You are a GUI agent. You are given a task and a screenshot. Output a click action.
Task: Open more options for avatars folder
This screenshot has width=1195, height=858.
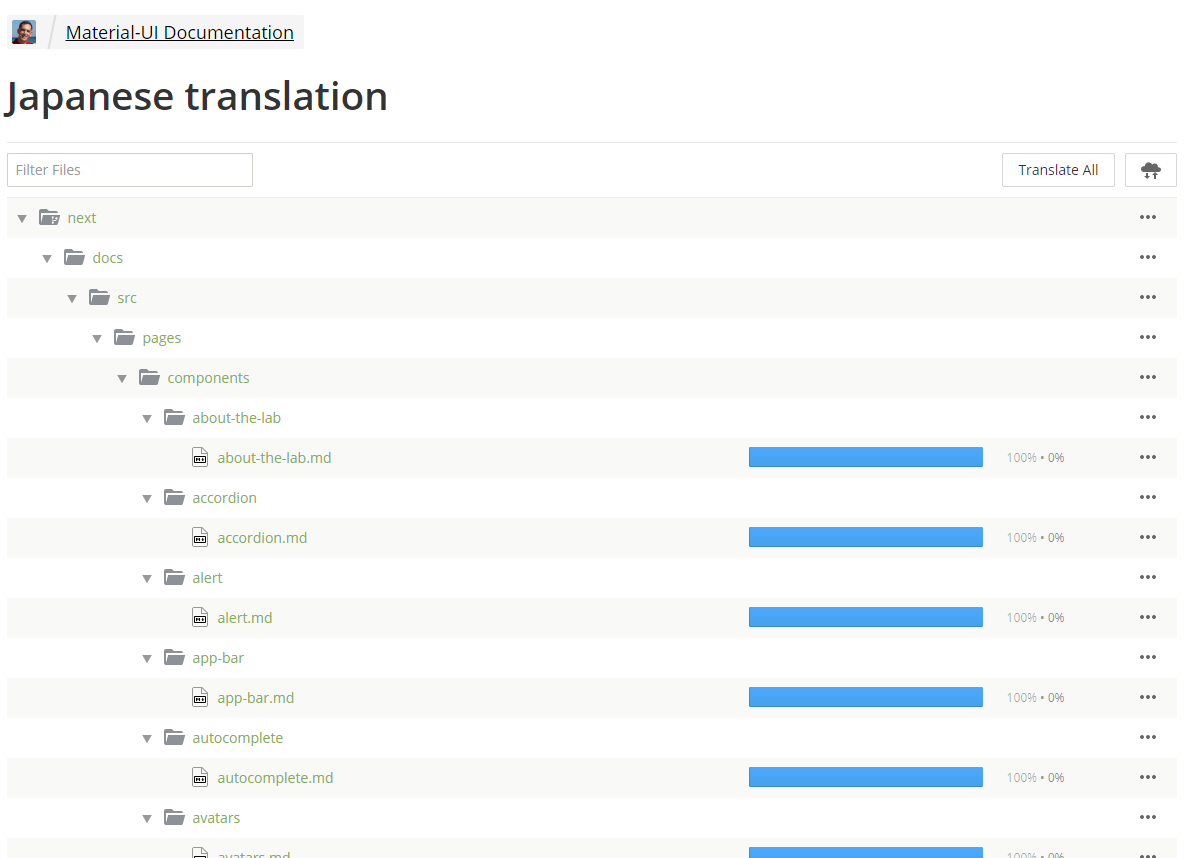point(1148,817)
